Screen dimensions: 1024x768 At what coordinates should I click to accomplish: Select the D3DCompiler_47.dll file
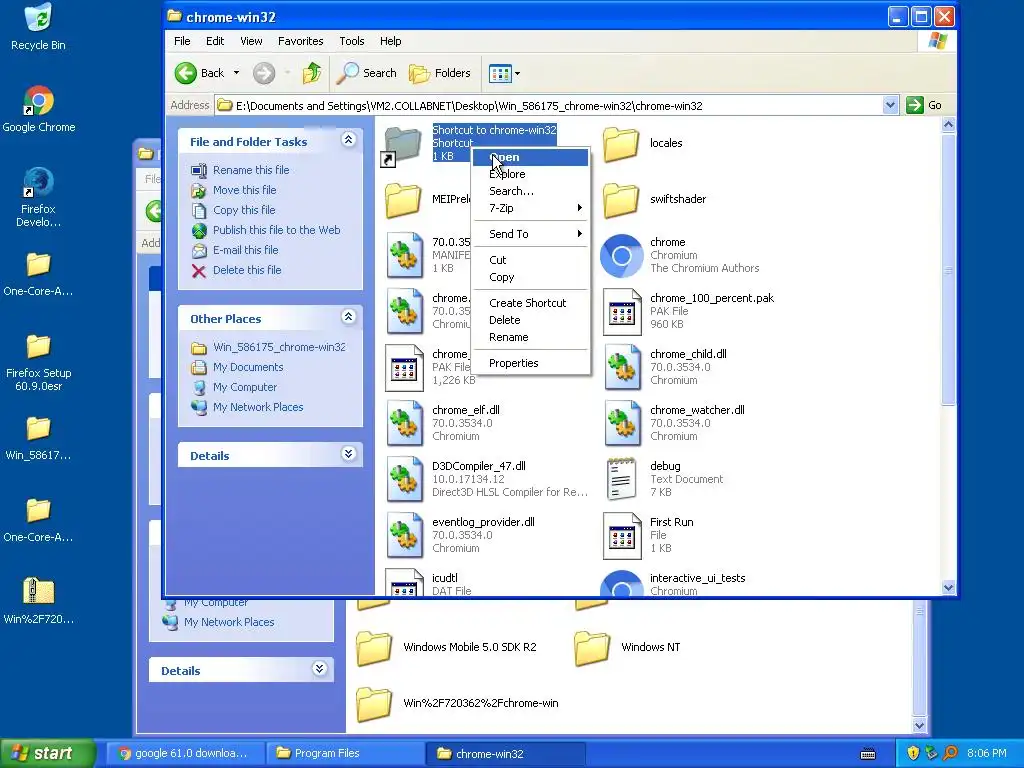click(487, 480)
